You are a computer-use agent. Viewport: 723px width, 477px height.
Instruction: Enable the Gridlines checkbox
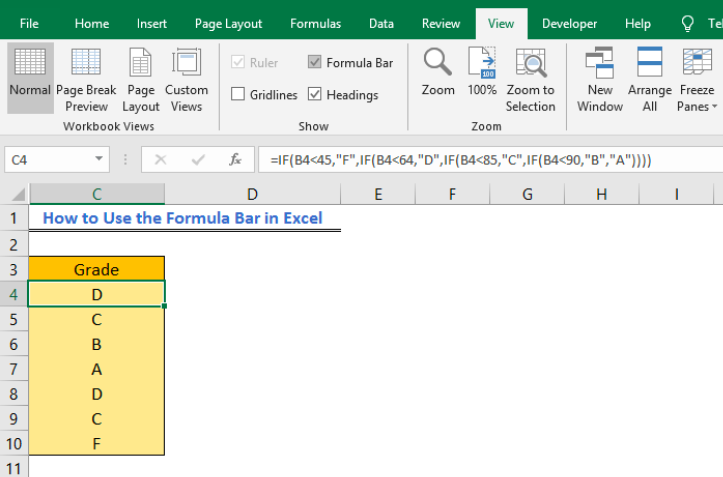pos(238,95)
